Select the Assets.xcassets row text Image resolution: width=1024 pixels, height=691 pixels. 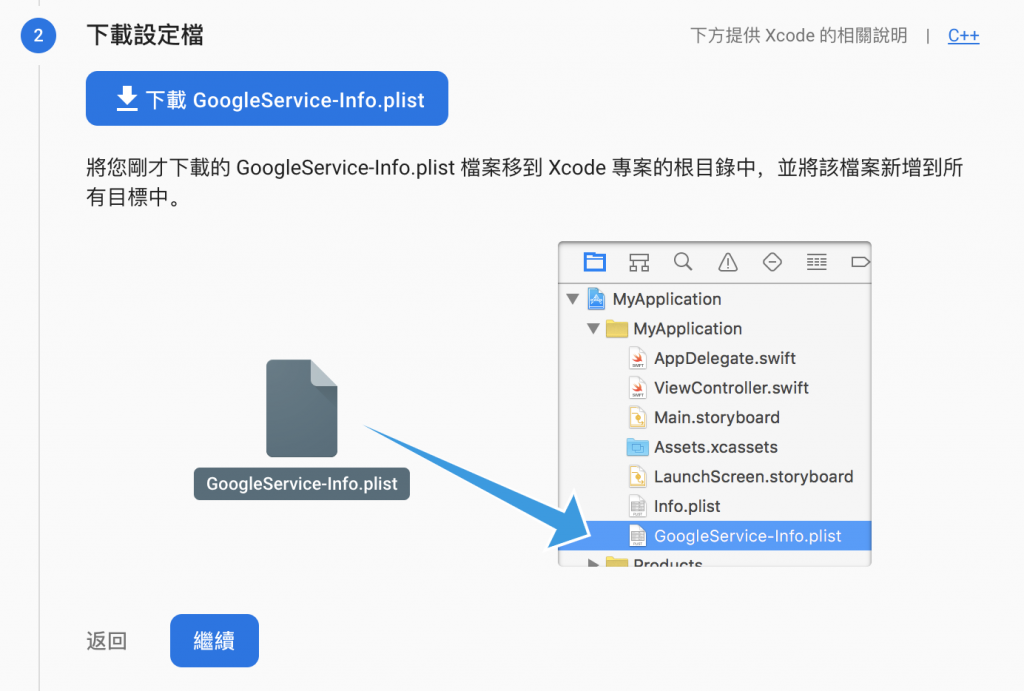pyautogui.click(x=716, y=447)
